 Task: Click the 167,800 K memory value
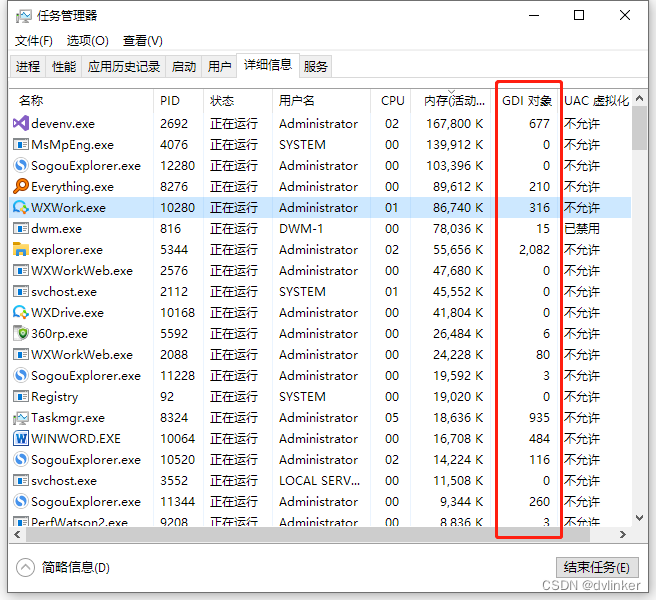(454, 124)
